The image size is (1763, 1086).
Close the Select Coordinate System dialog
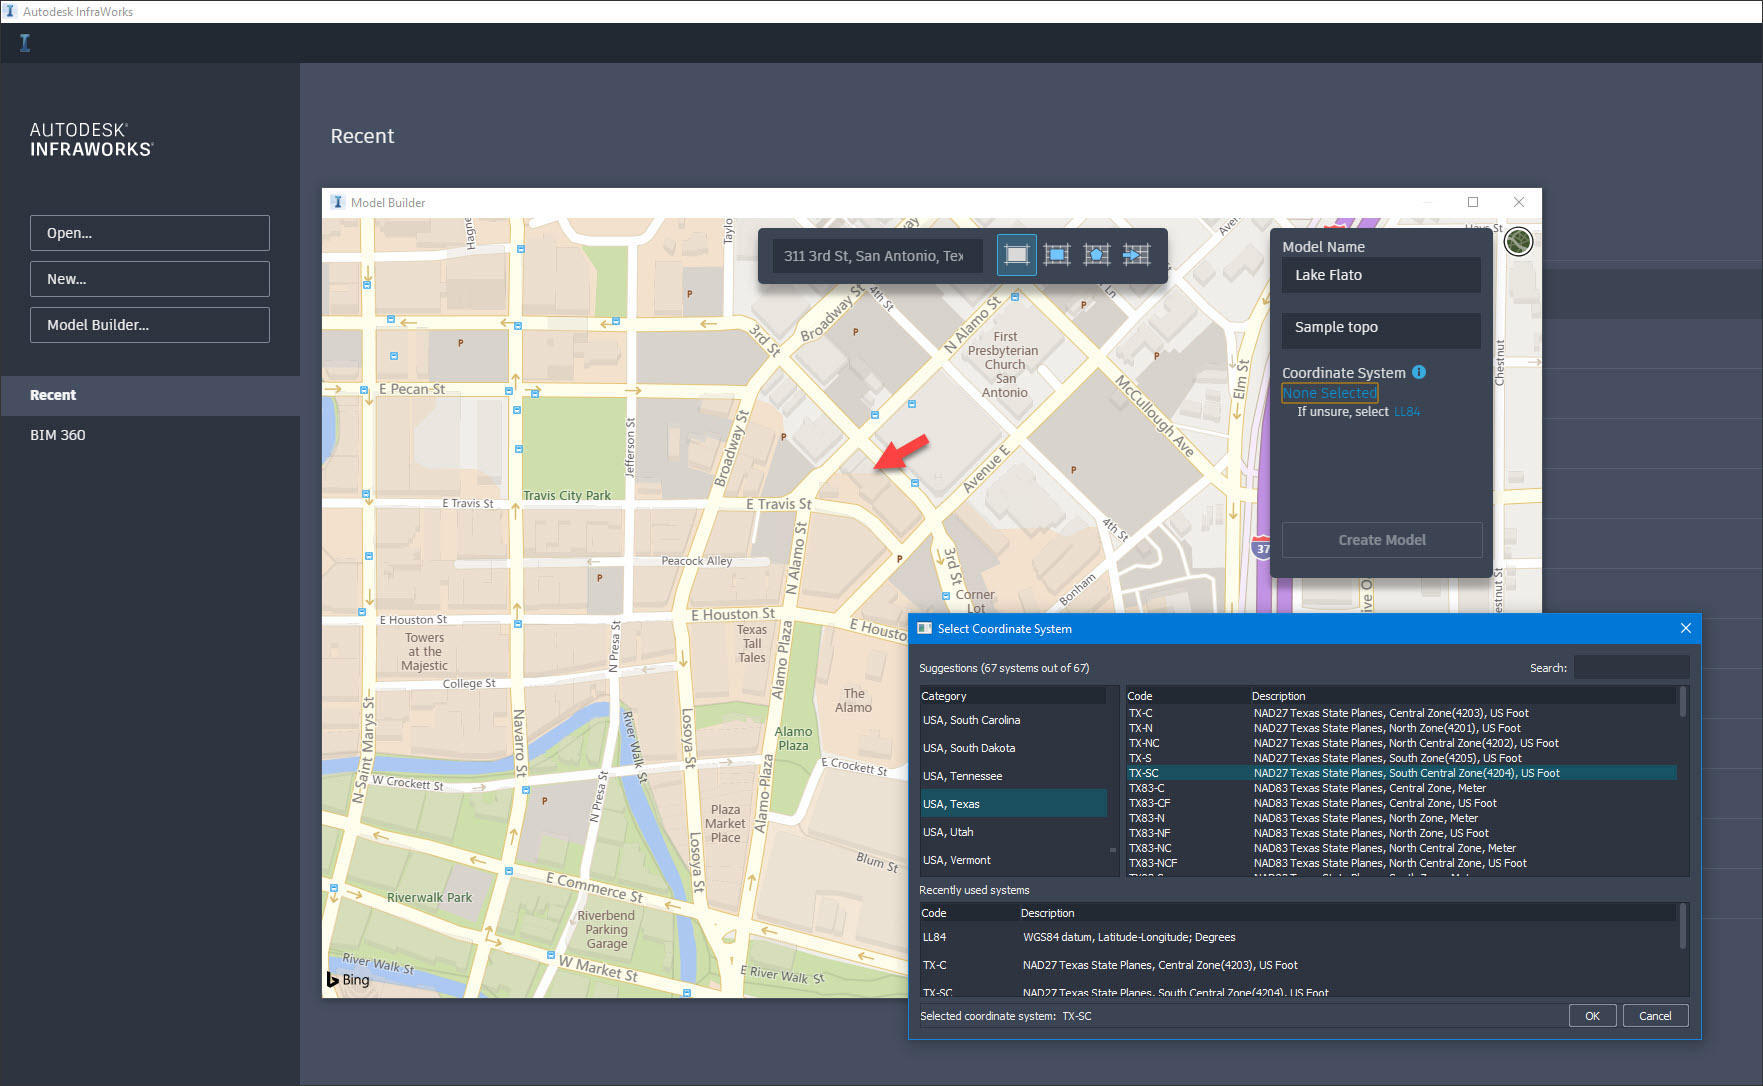tap(1686, 628)
